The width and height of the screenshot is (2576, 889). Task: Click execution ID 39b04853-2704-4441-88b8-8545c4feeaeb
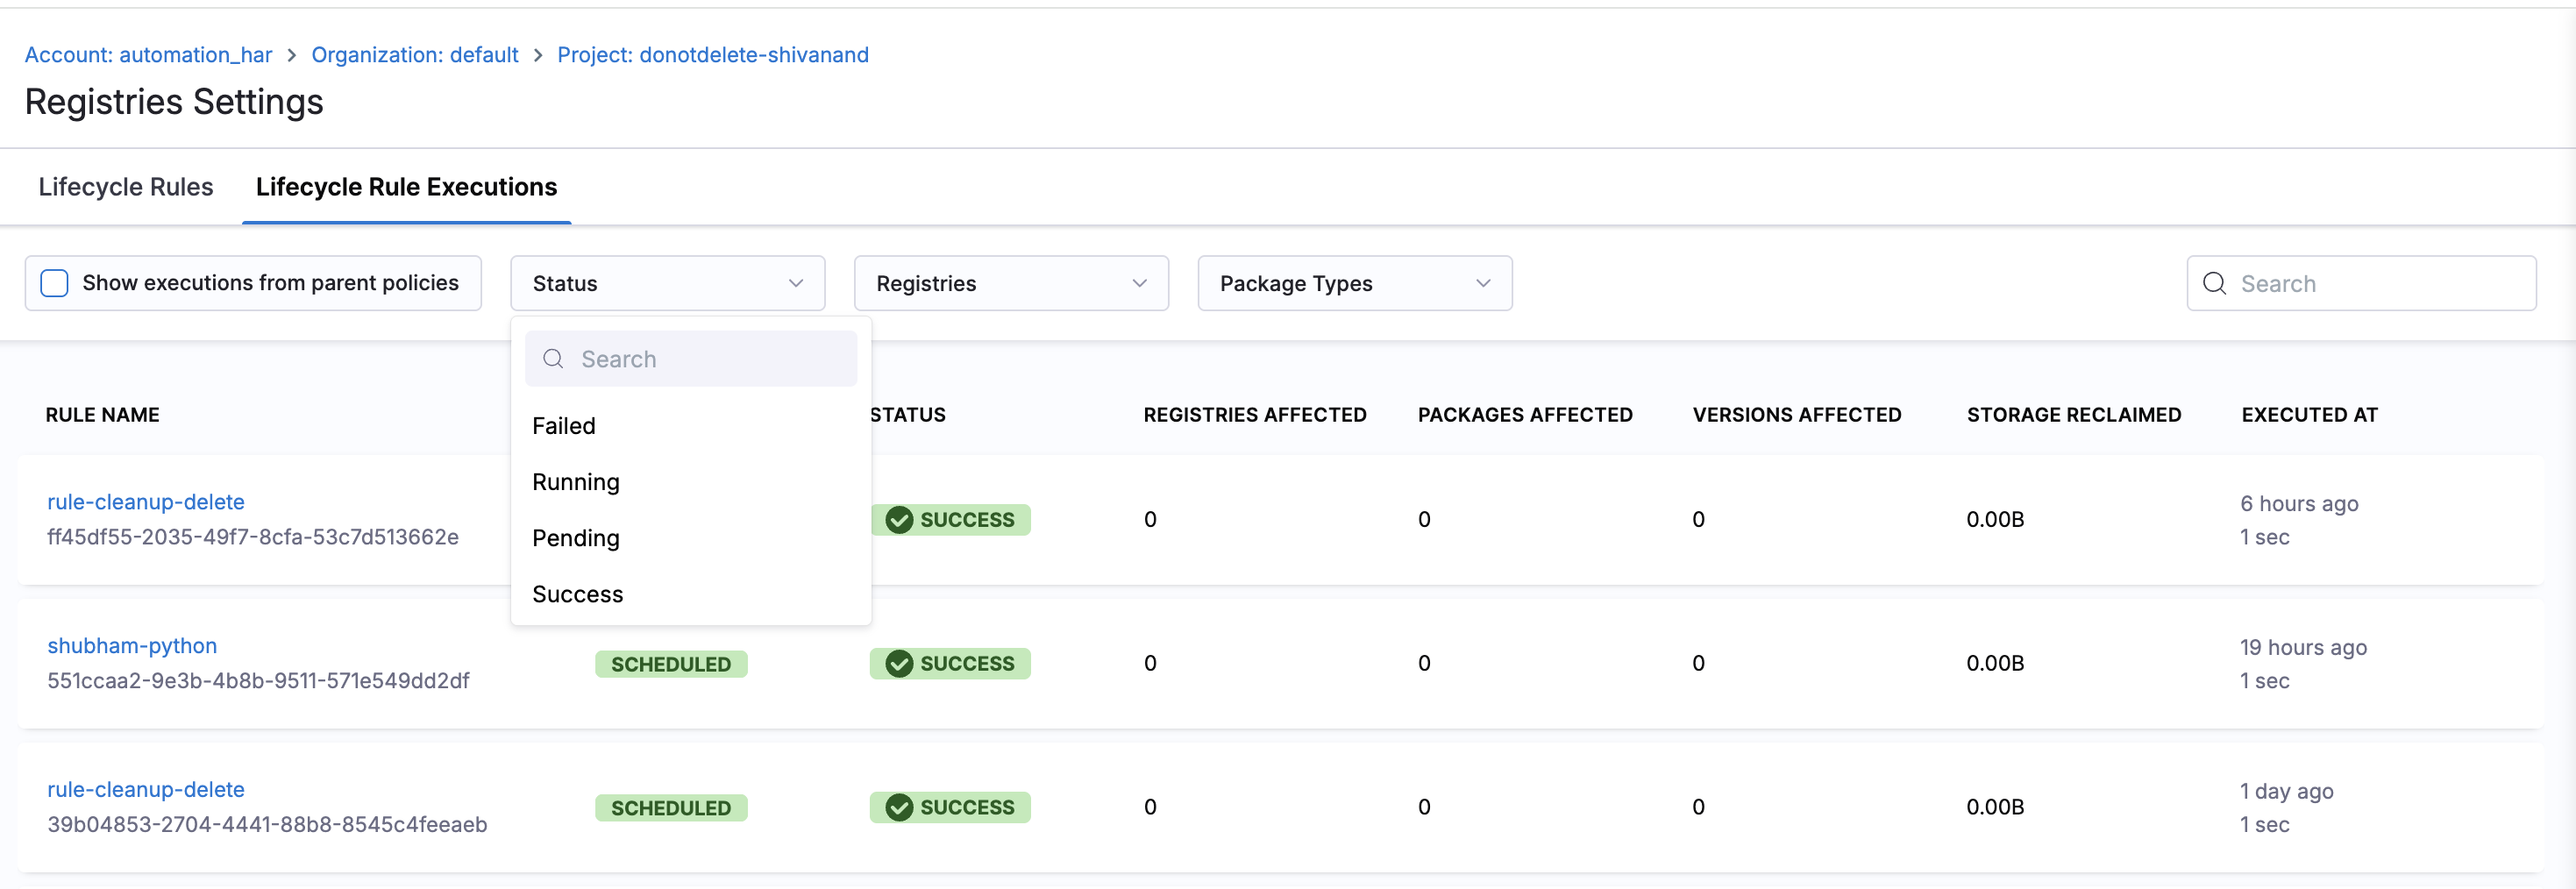click(x=267, y=825)
